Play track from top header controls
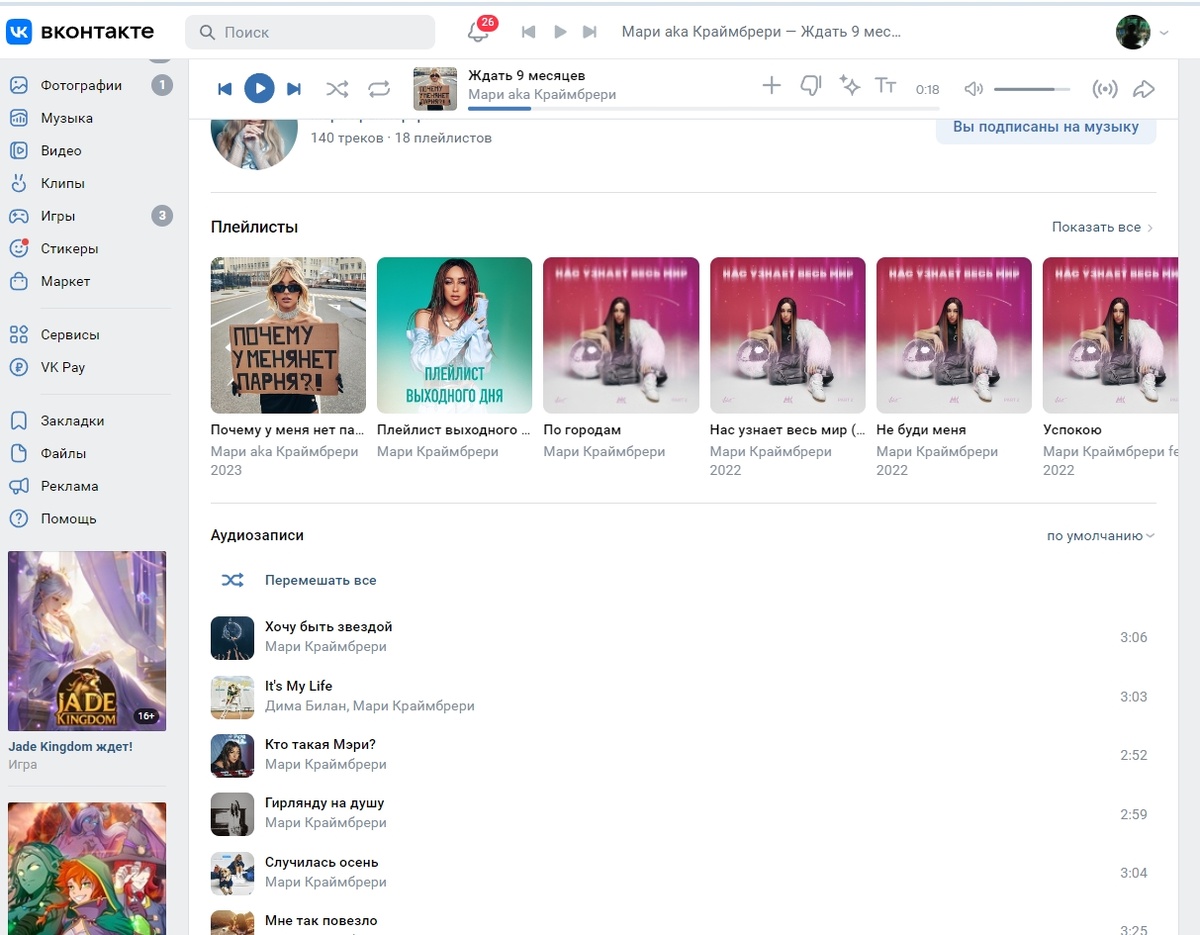 (560, 32)
